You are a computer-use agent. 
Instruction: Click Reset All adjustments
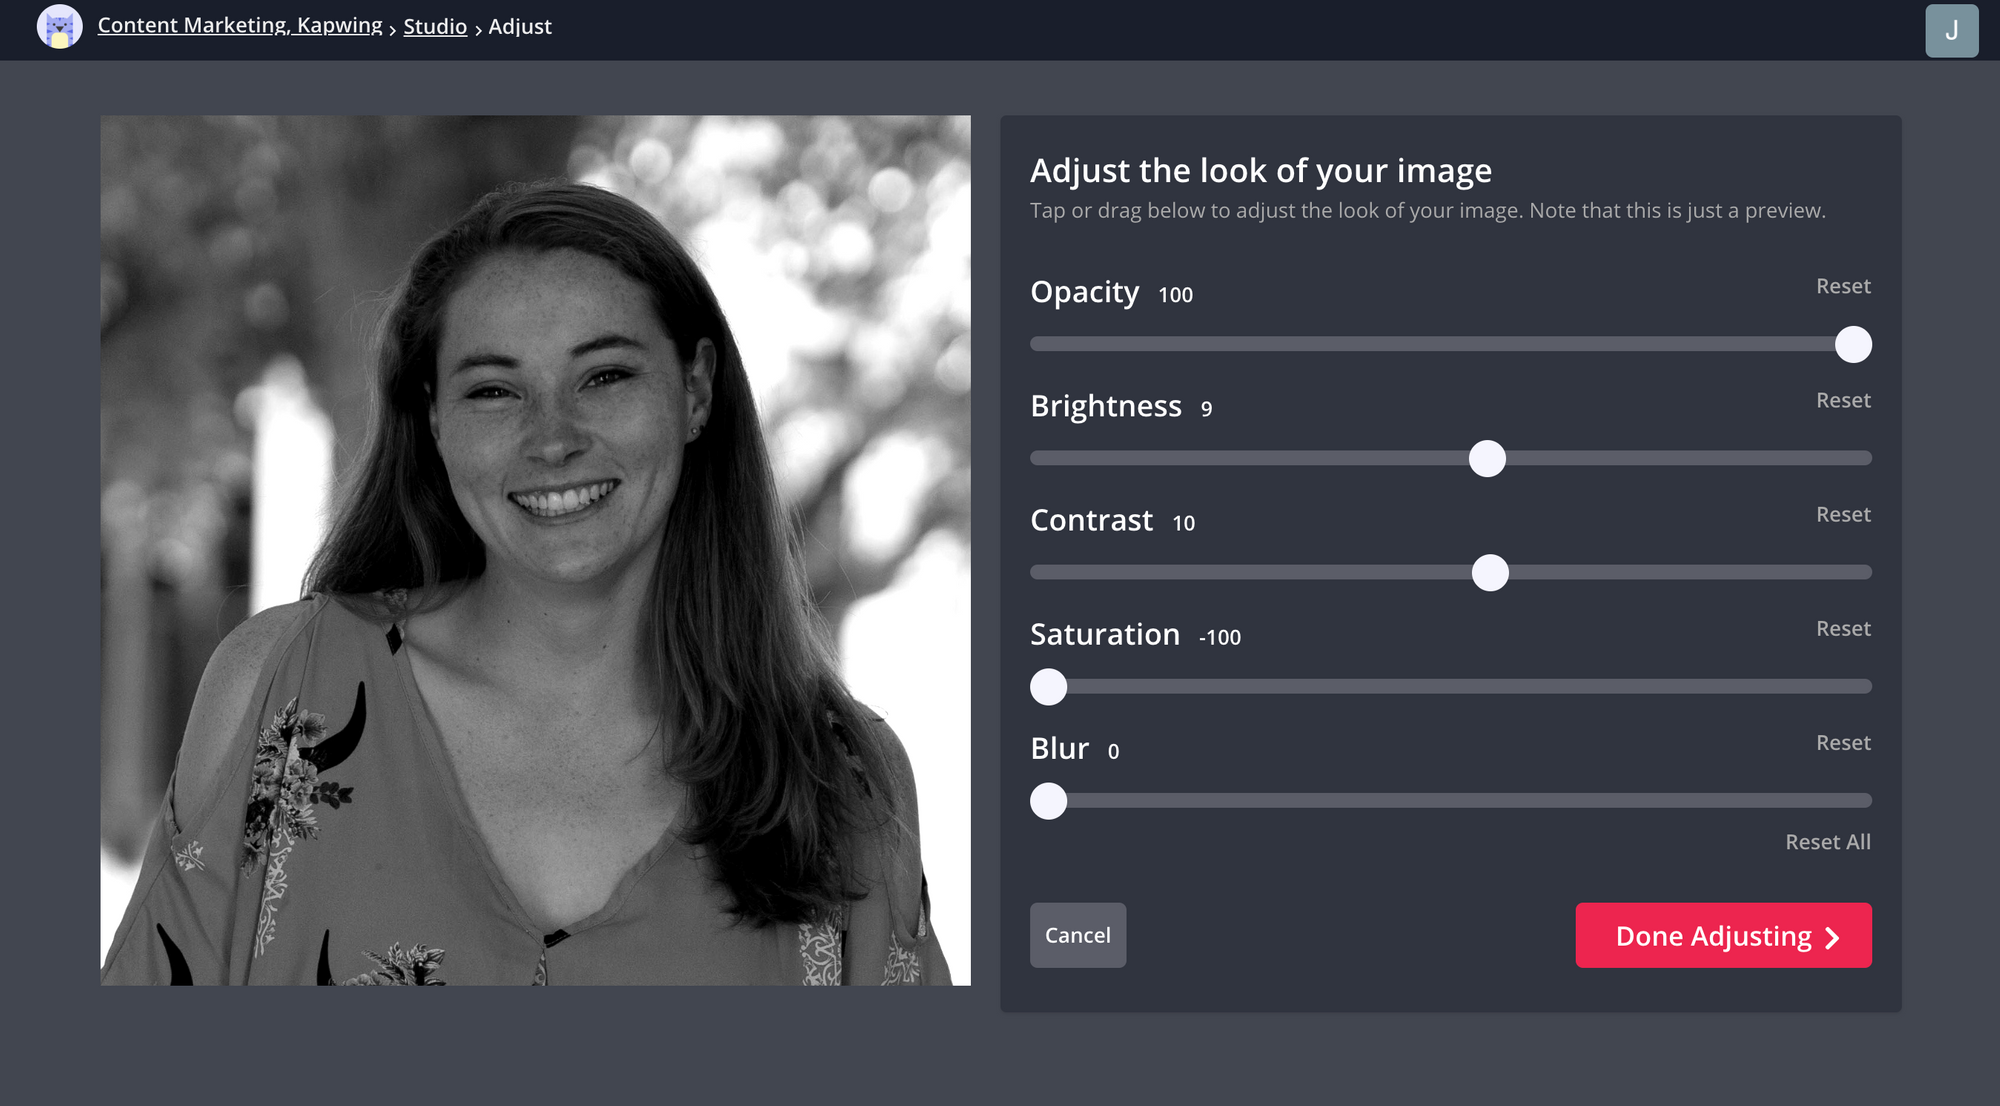click(x=1827, y=842)
